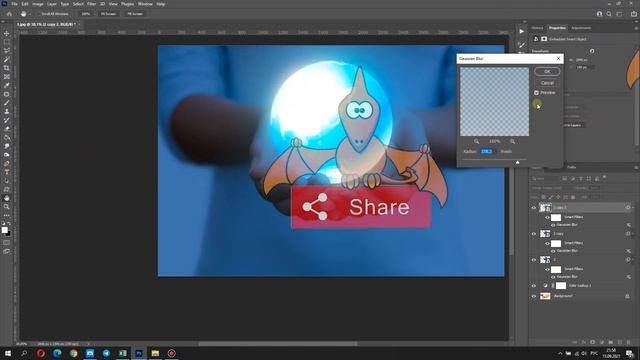Select the Rectangle shape tool
This screenshot has width=640, height=360.
(7, 189)
